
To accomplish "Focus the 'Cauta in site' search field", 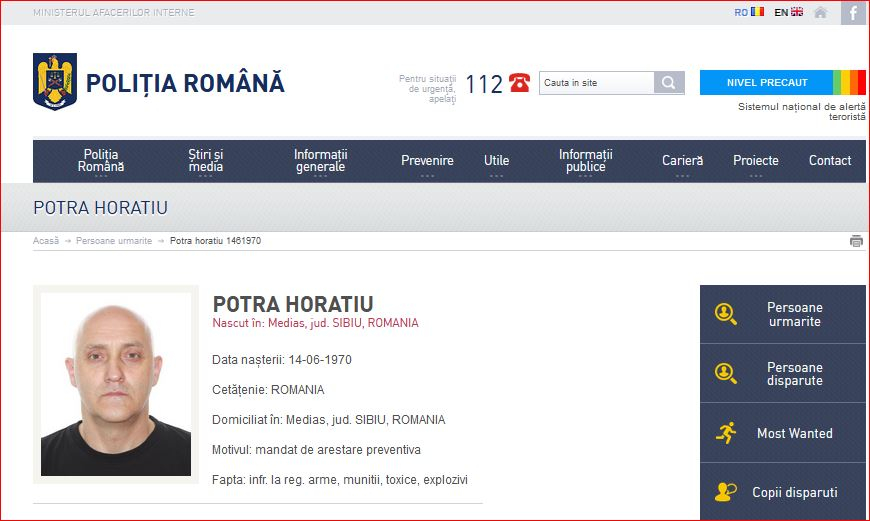I will coord(596,83).
